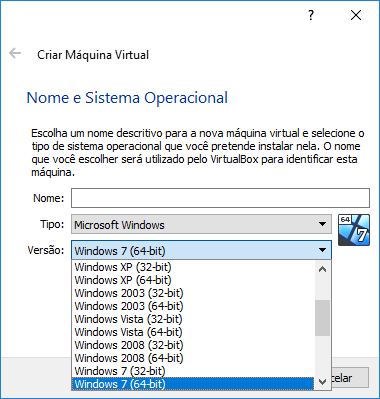The height and width of the screenshot is (399, 380).
Task: Open the help question mark
Action: coord(311,15)
